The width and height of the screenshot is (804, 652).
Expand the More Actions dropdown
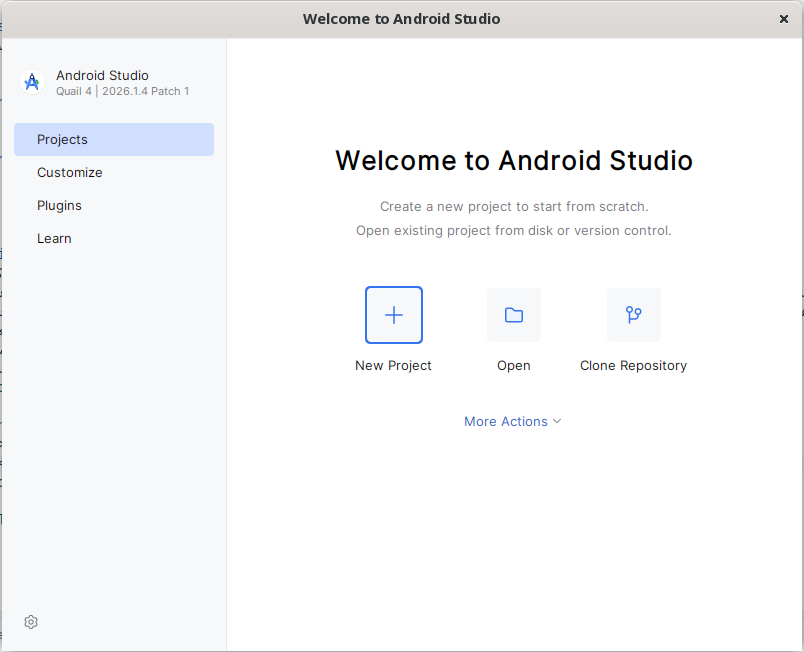[513, 421]
